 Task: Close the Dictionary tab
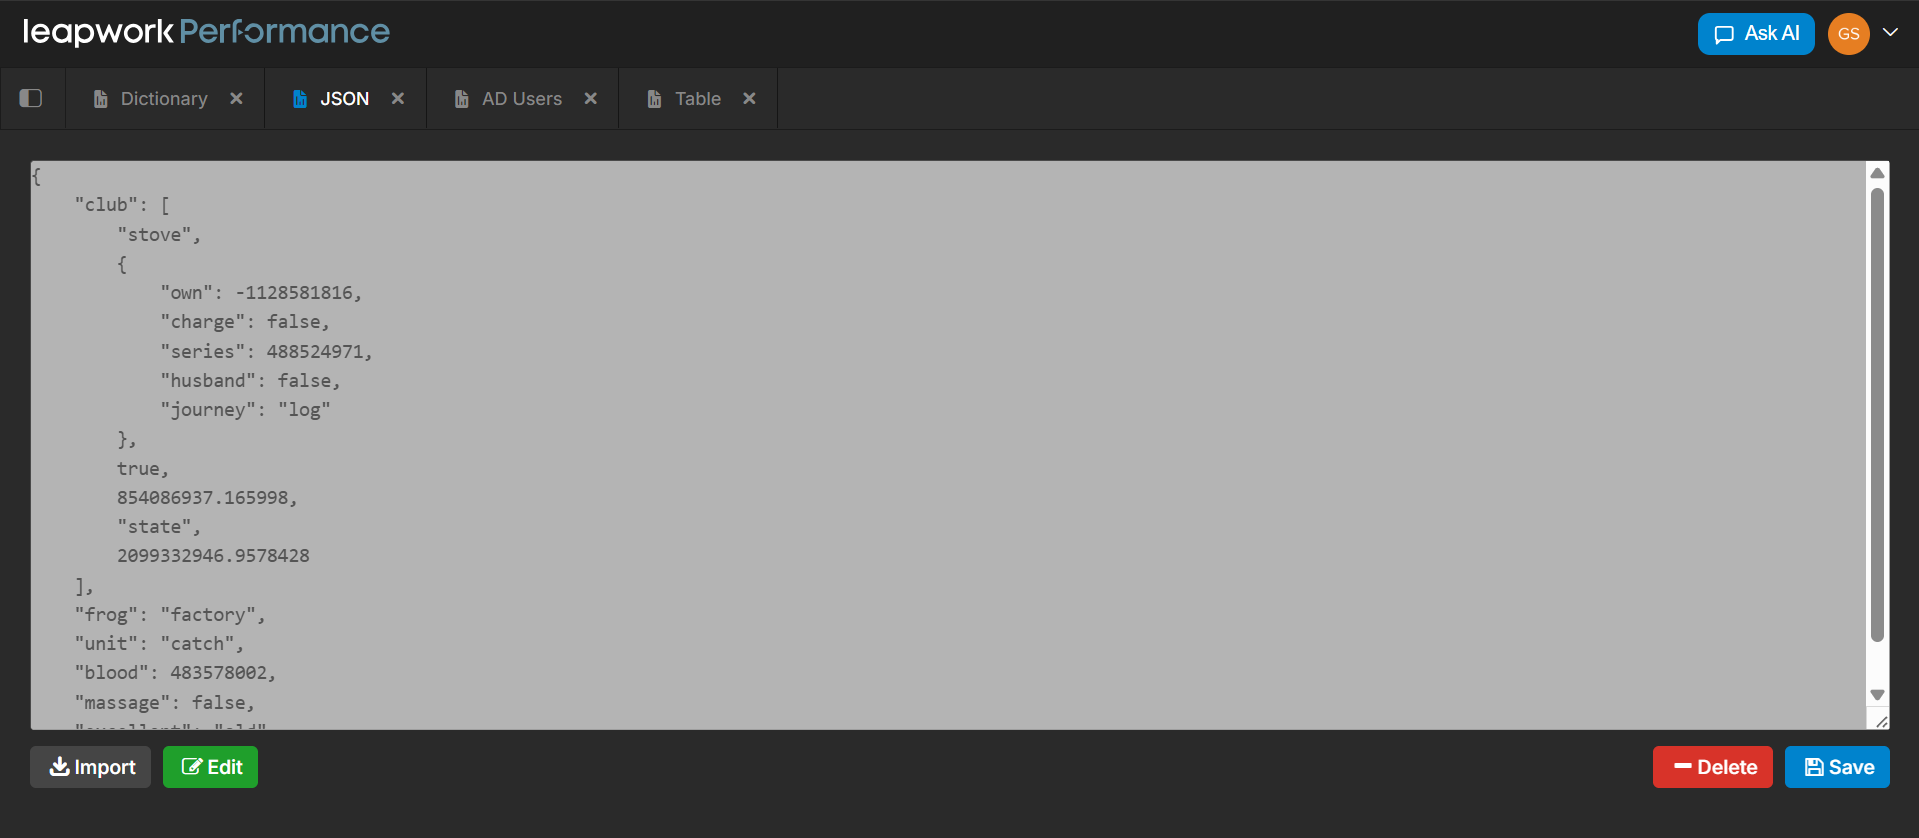(x=236, y=98)
